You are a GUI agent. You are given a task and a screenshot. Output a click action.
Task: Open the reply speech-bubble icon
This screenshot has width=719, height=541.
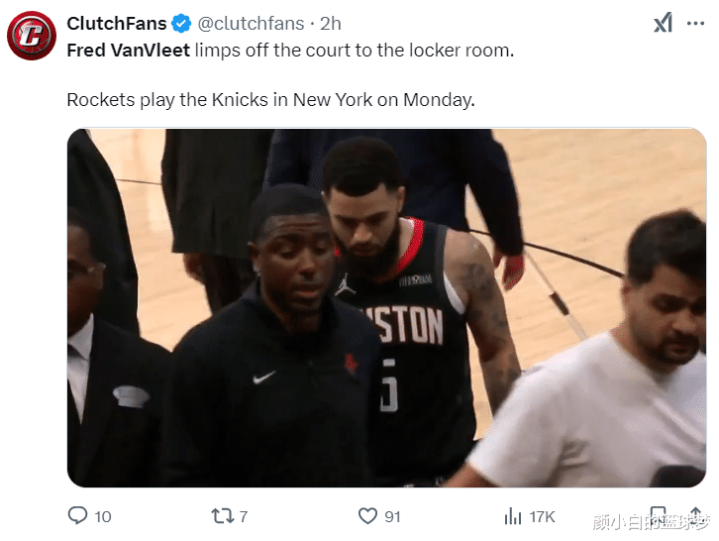coord(77,515)
